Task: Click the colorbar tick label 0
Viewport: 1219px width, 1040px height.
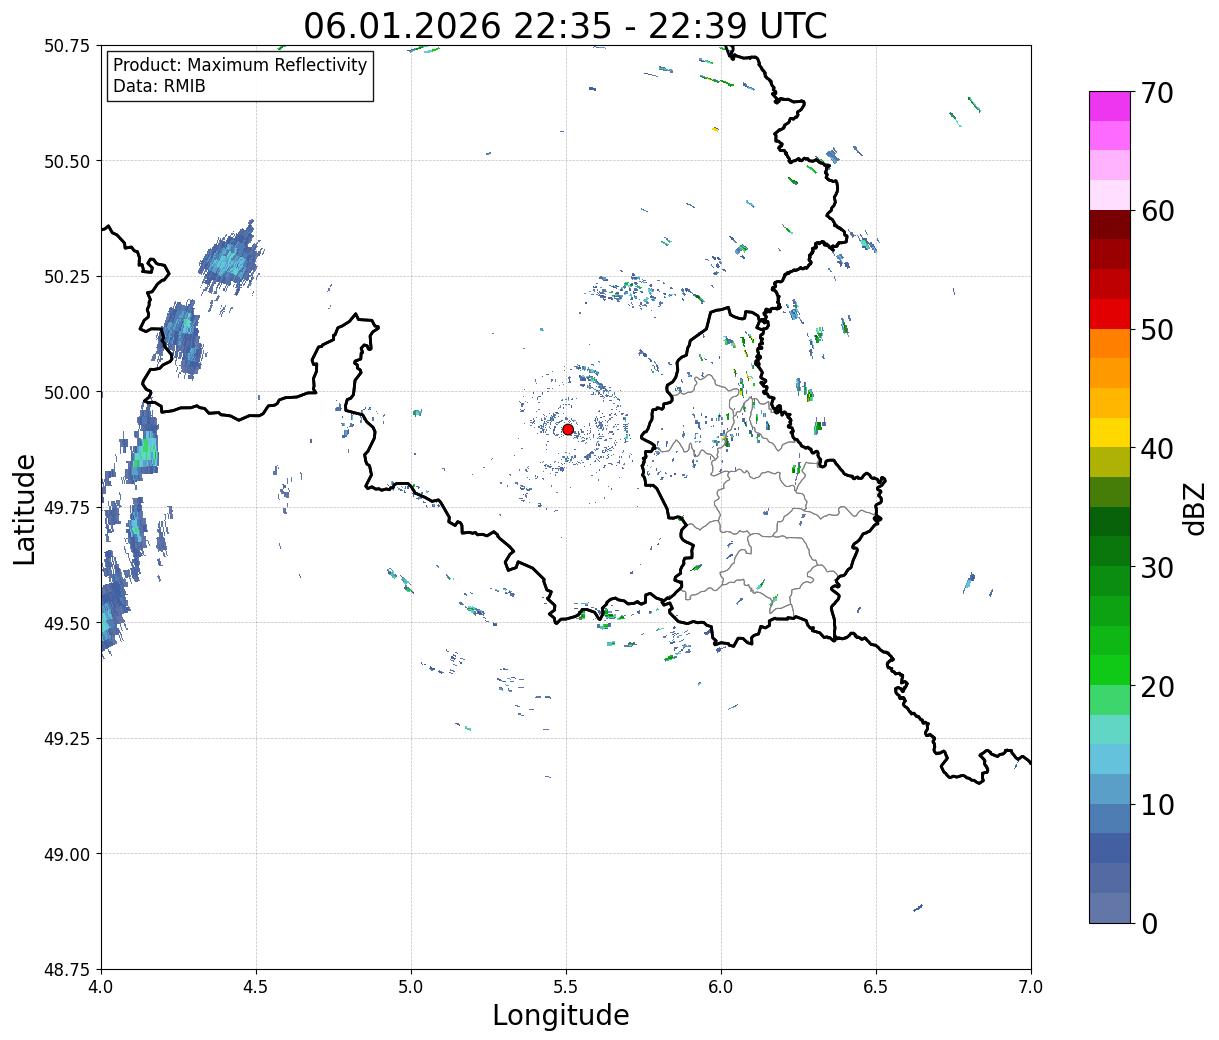Action: coord(1149,924)
